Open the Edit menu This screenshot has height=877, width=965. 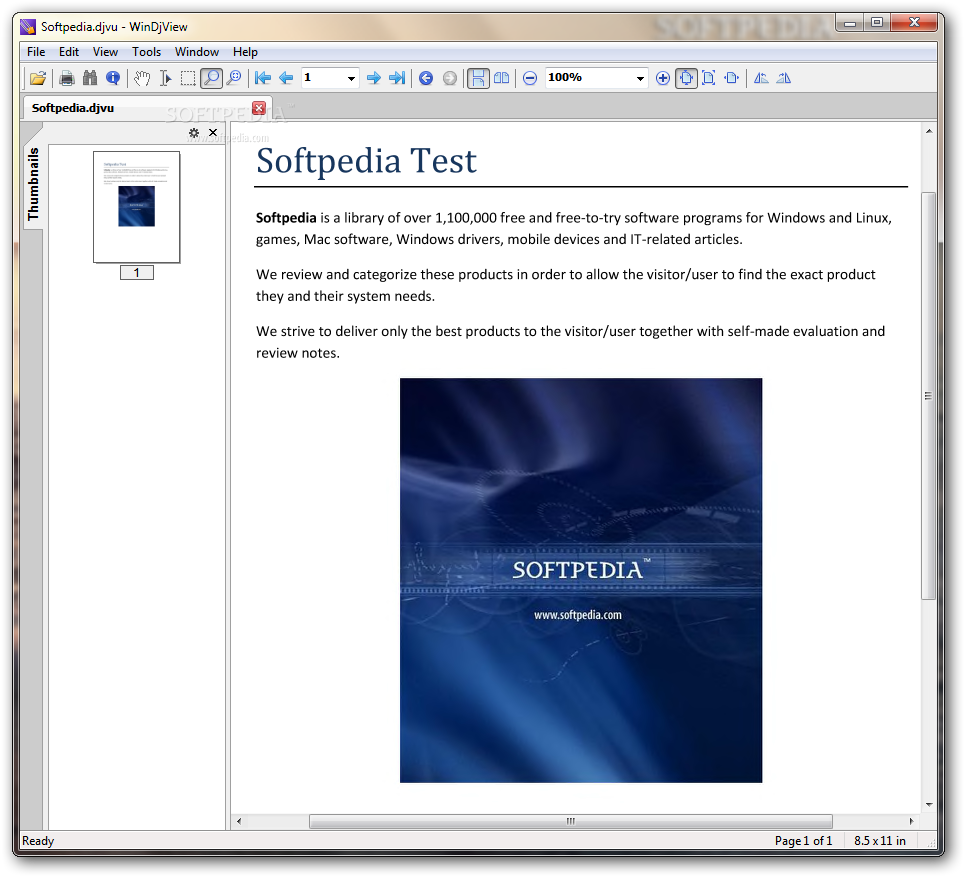[69, 52]
